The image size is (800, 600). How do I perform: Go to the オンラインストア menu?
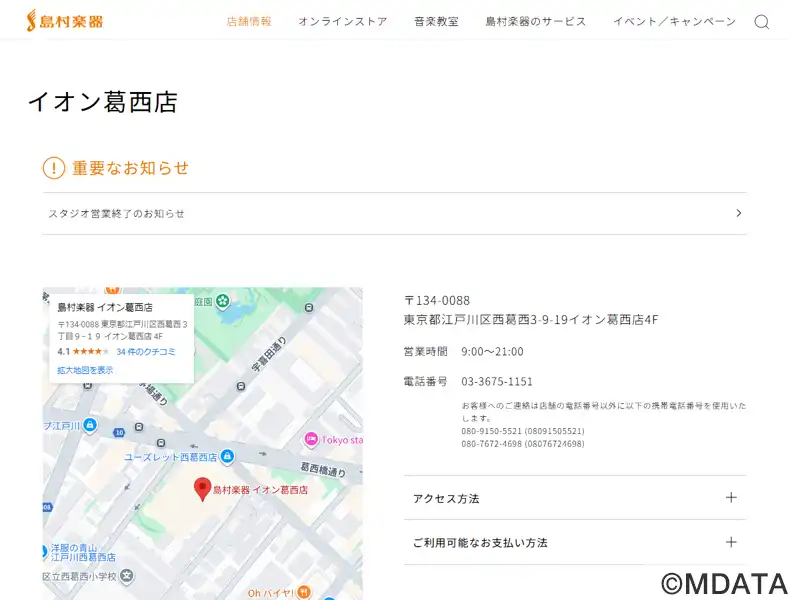(x=342, y=22)
